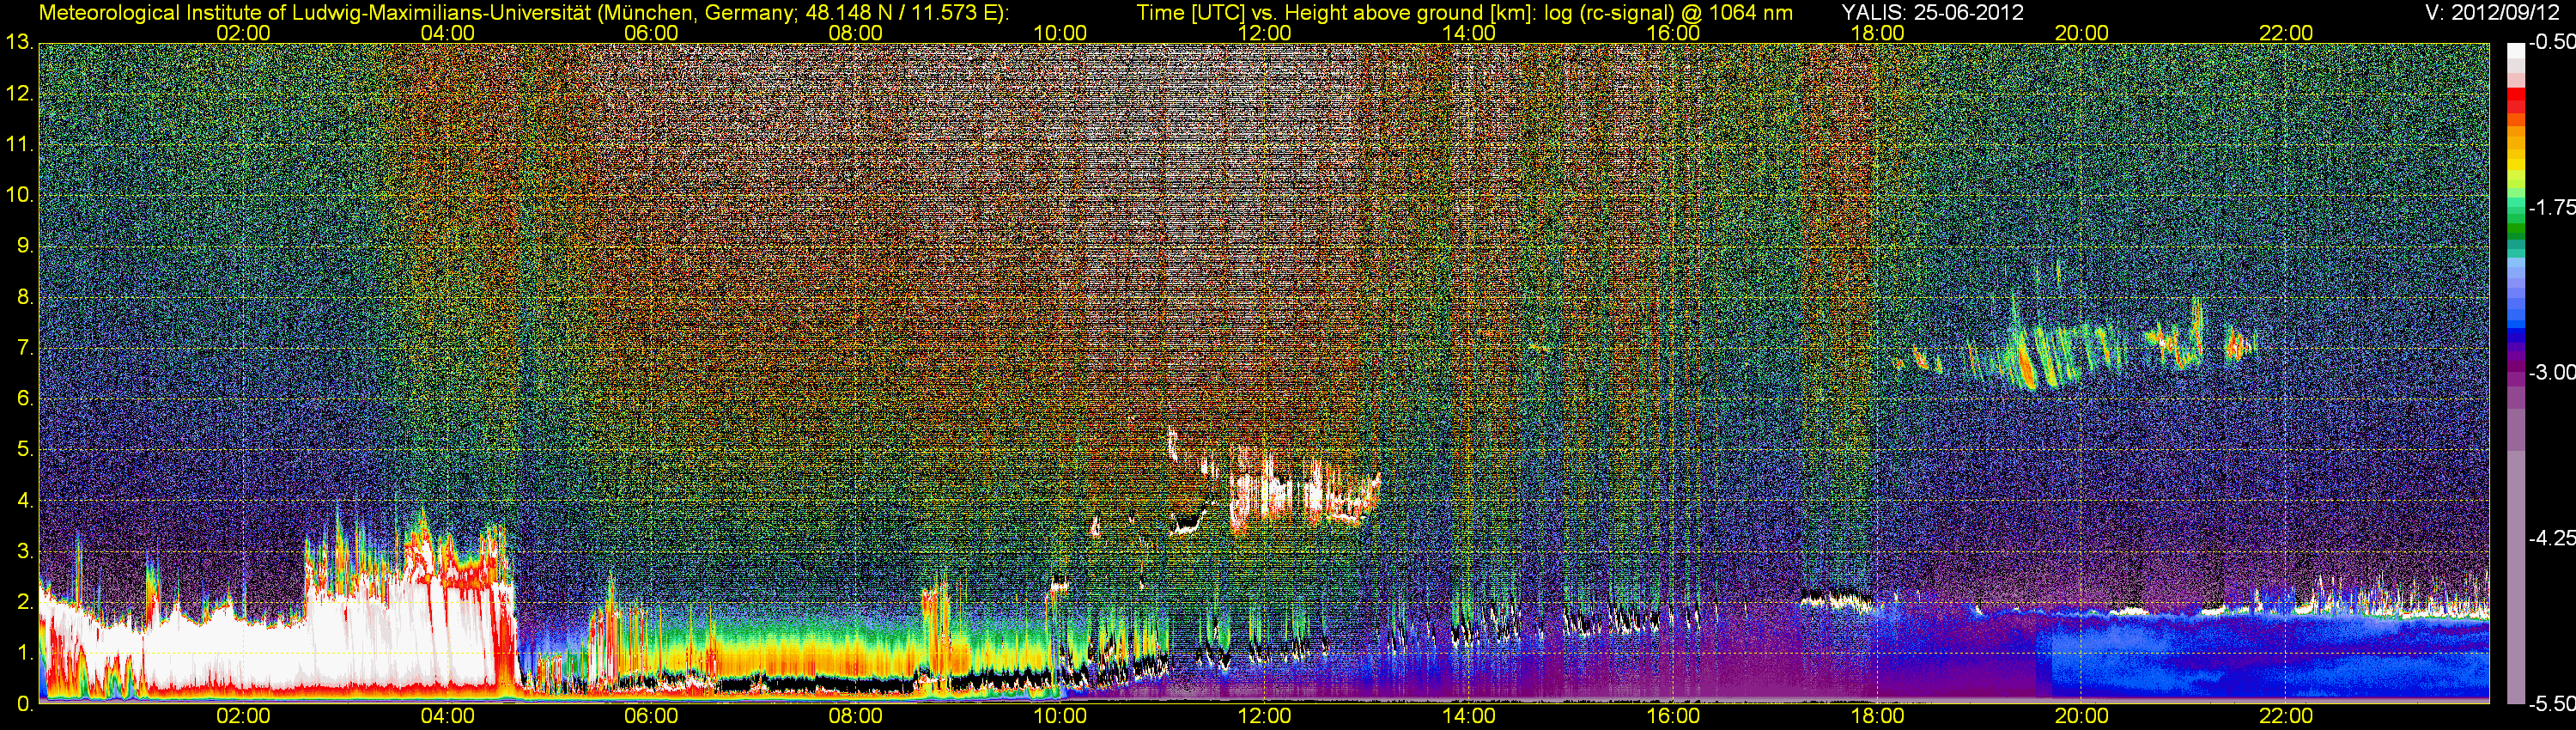Viewport: 2576px width, 730px height.
Task: Click the 06:00 label on the top time axis
Action: (x=651, y=33)
